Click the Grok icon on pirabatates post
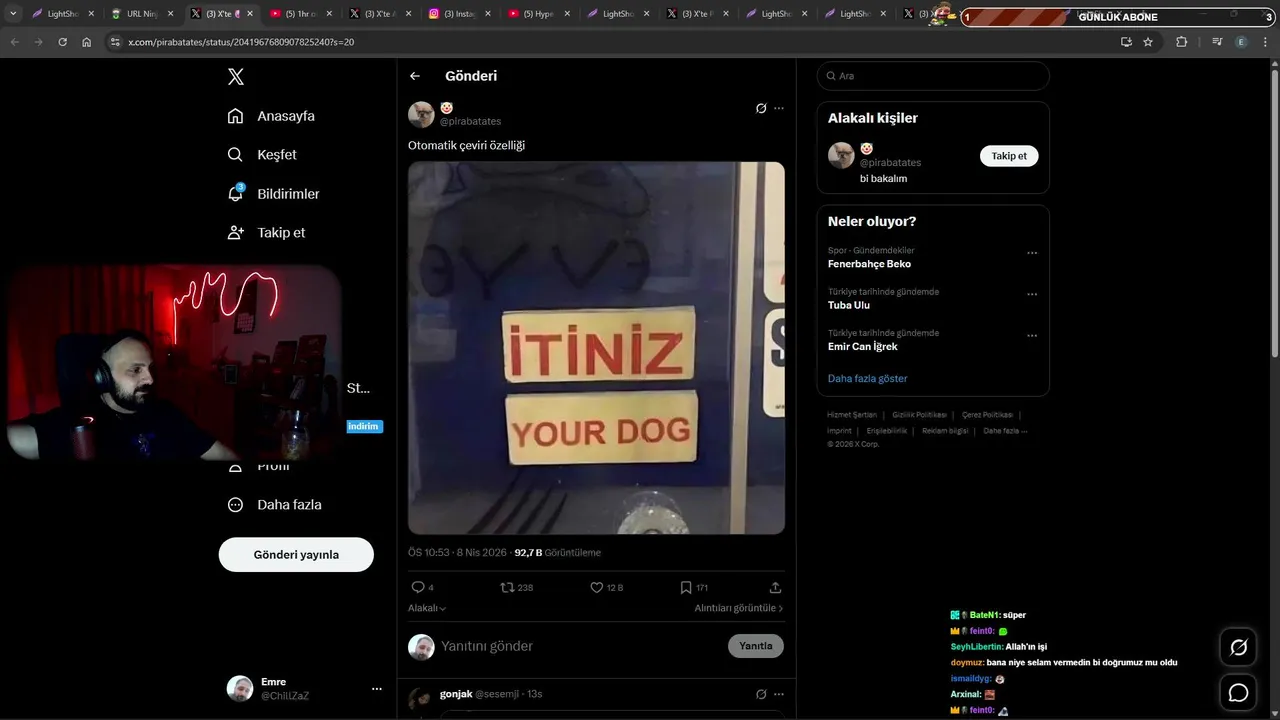This screenshot has height=720, width=1280. (761, 108)
